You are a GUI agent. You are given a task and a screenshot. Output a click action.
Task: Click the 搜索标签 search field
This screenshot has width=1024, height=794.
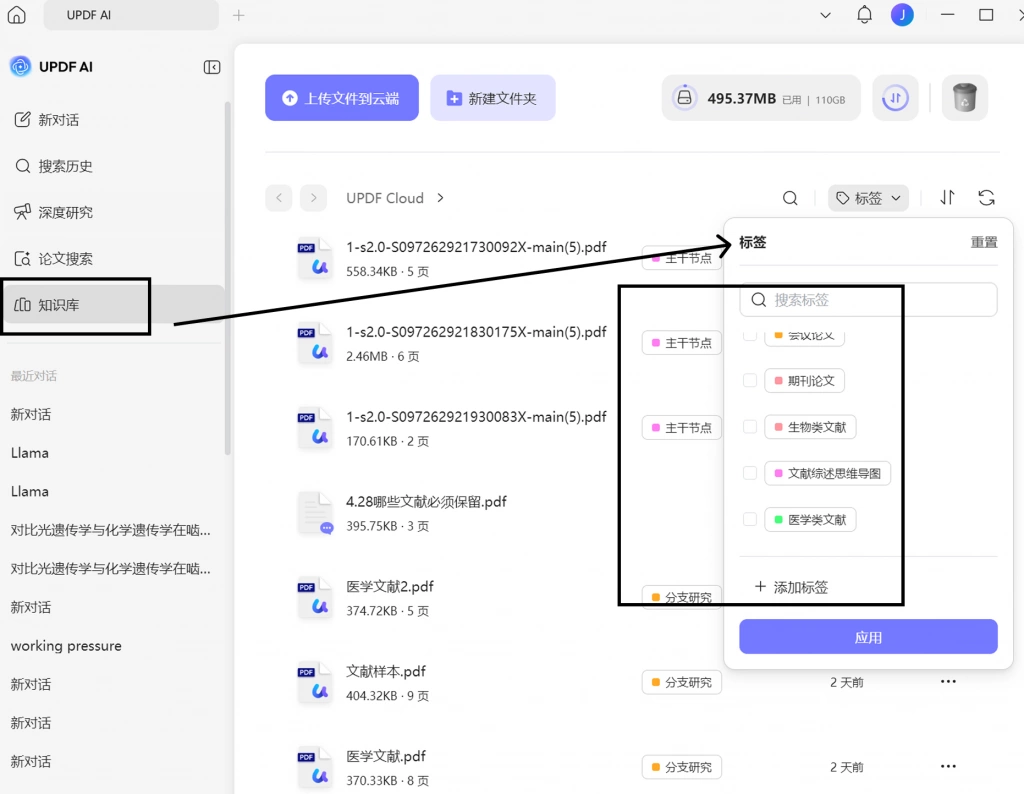[x=868, y=300]
